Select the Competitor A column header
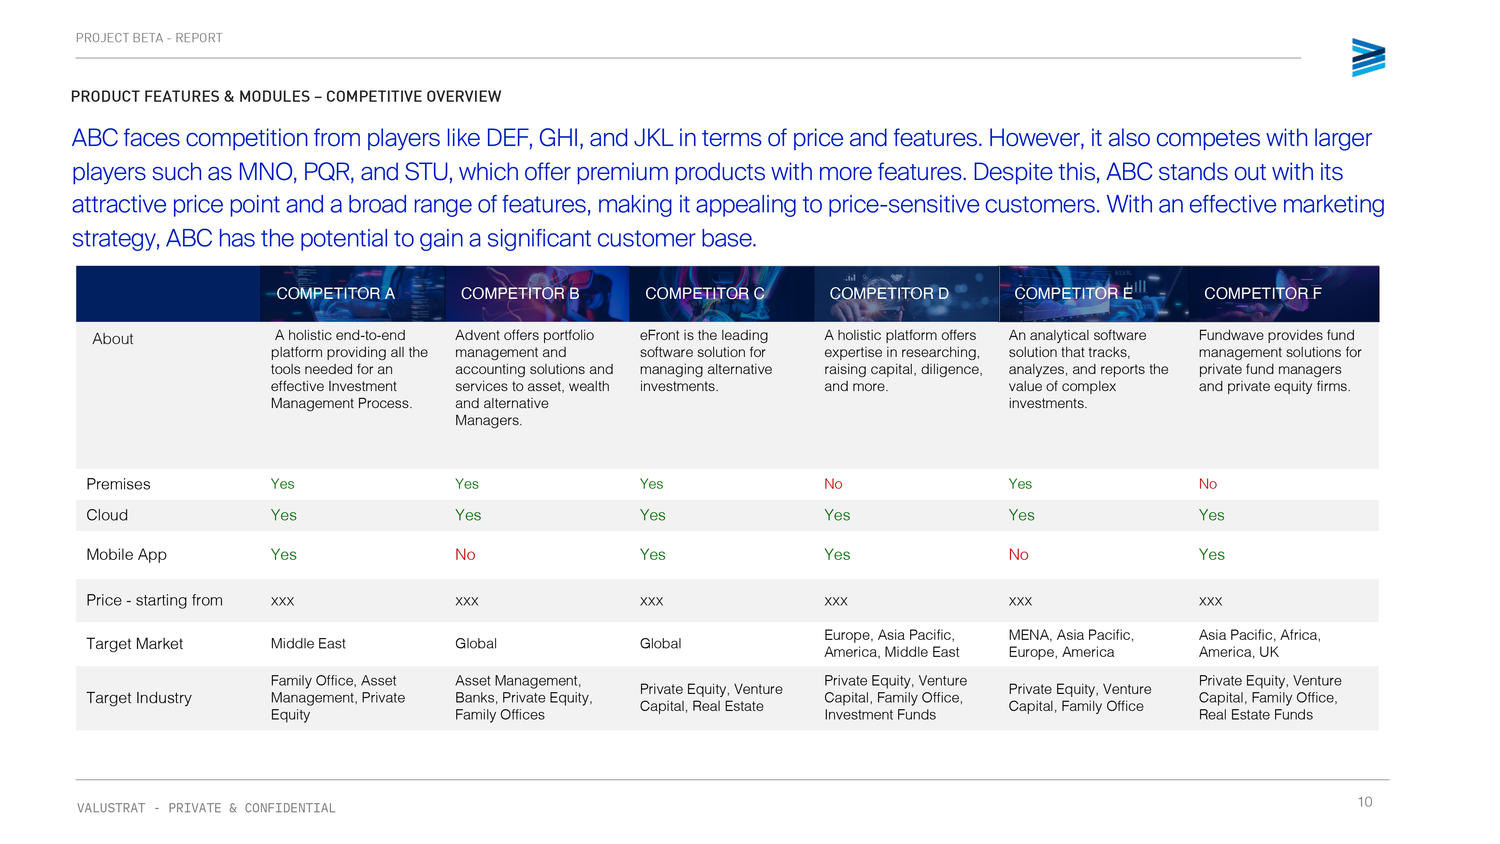 [x=336, y=294]
